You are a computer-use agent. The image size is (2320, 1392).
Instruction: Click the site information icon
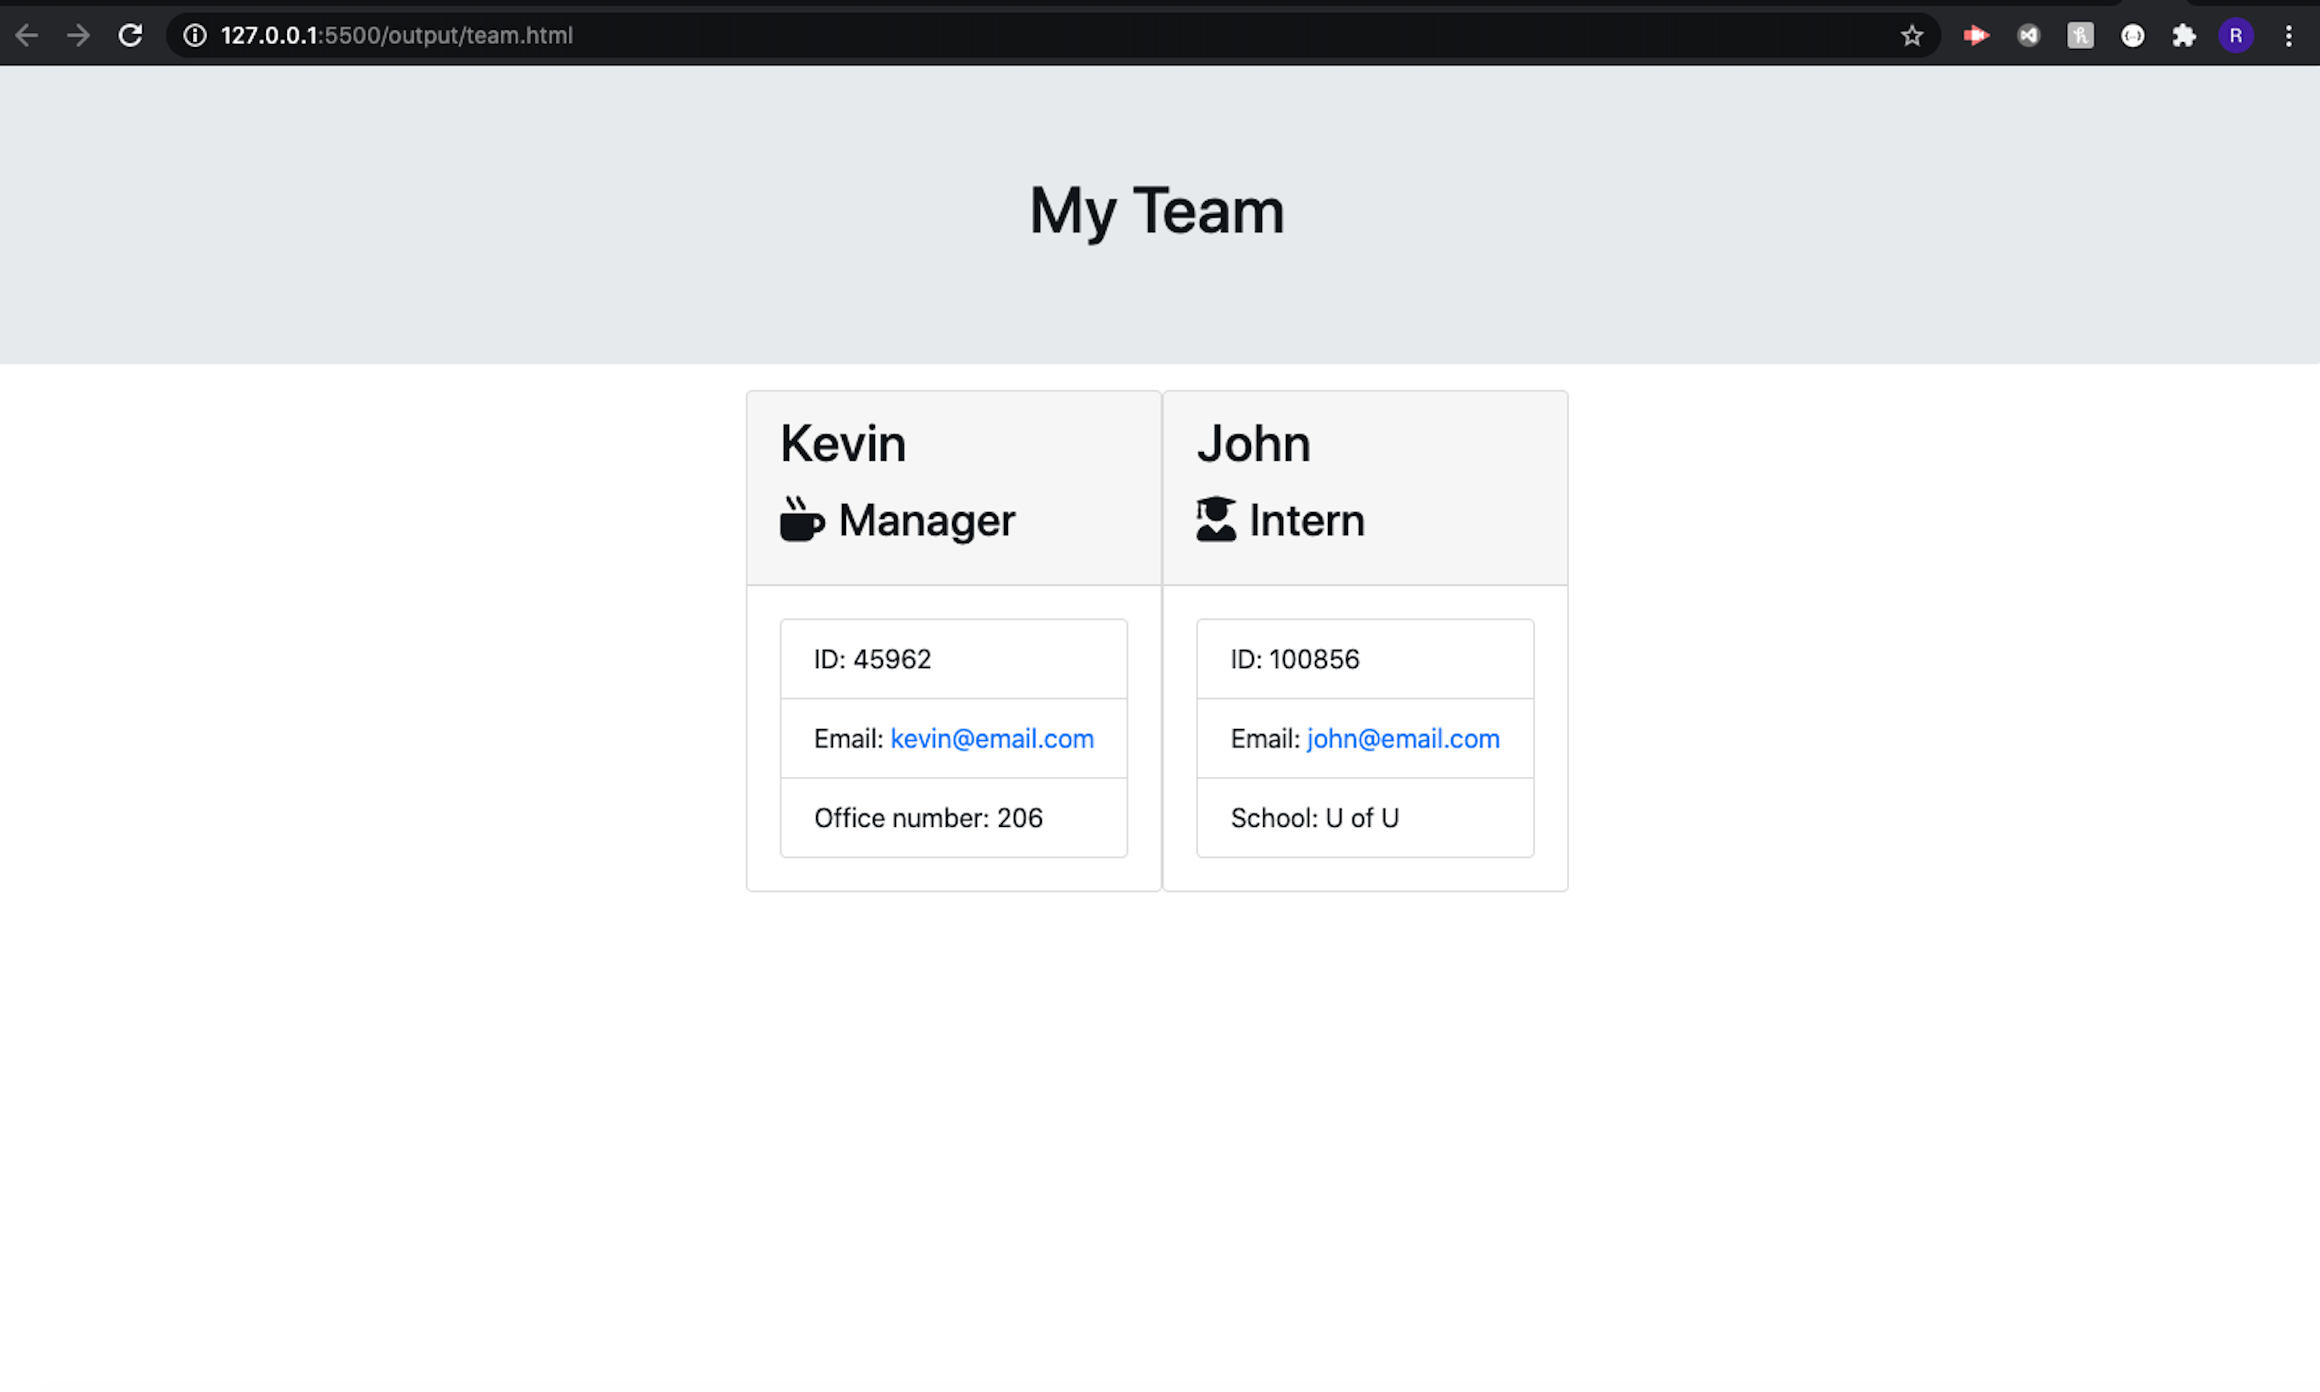[195, 36]
